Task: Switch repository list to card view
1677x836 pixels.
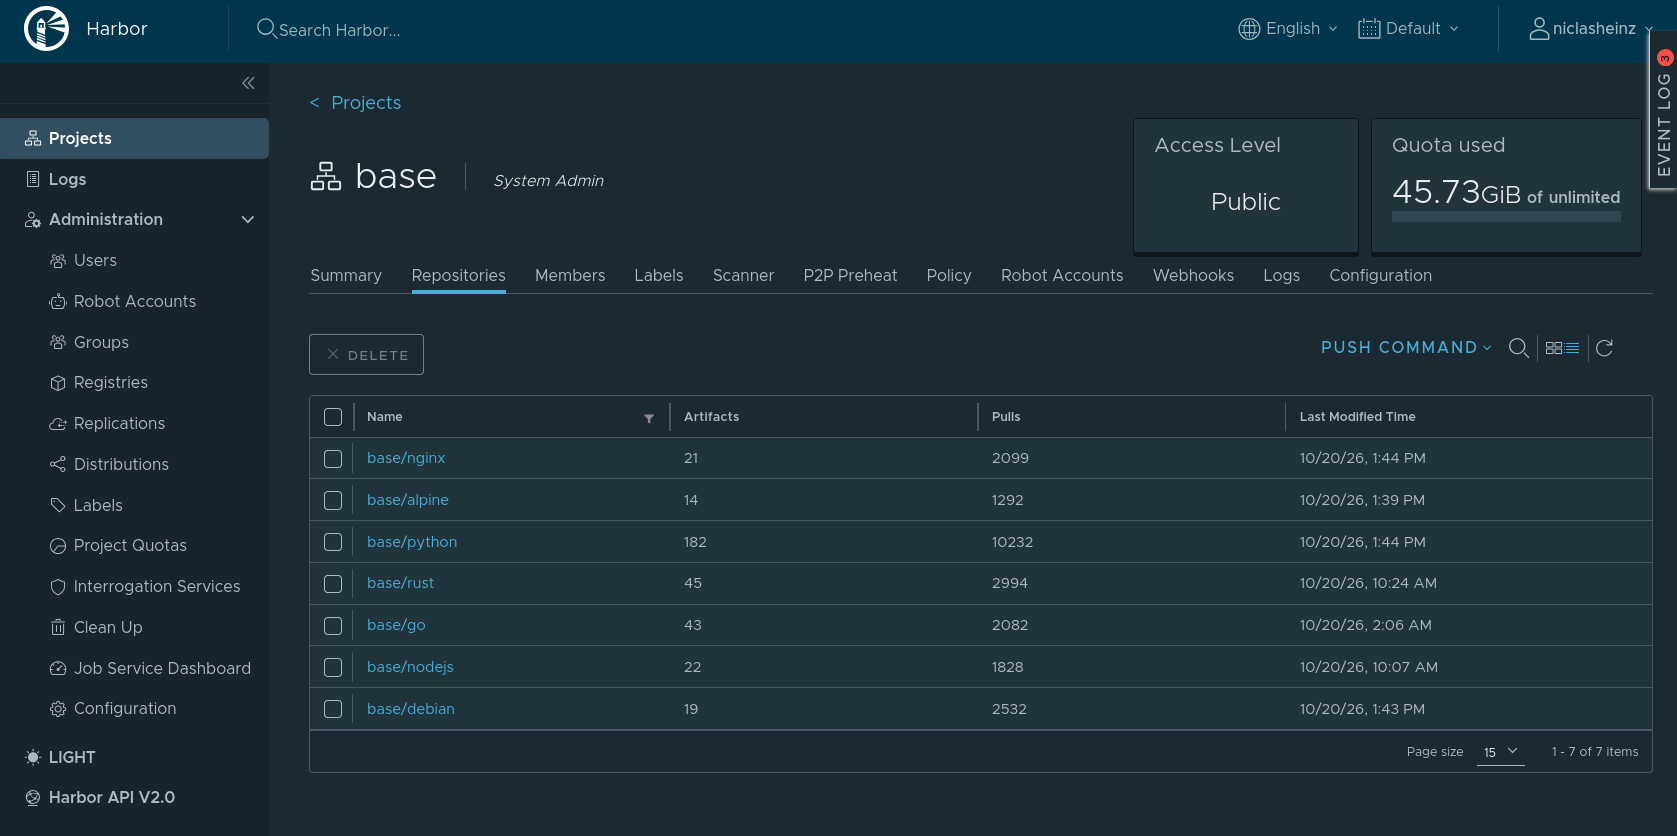Action: tap(1554, 348)
